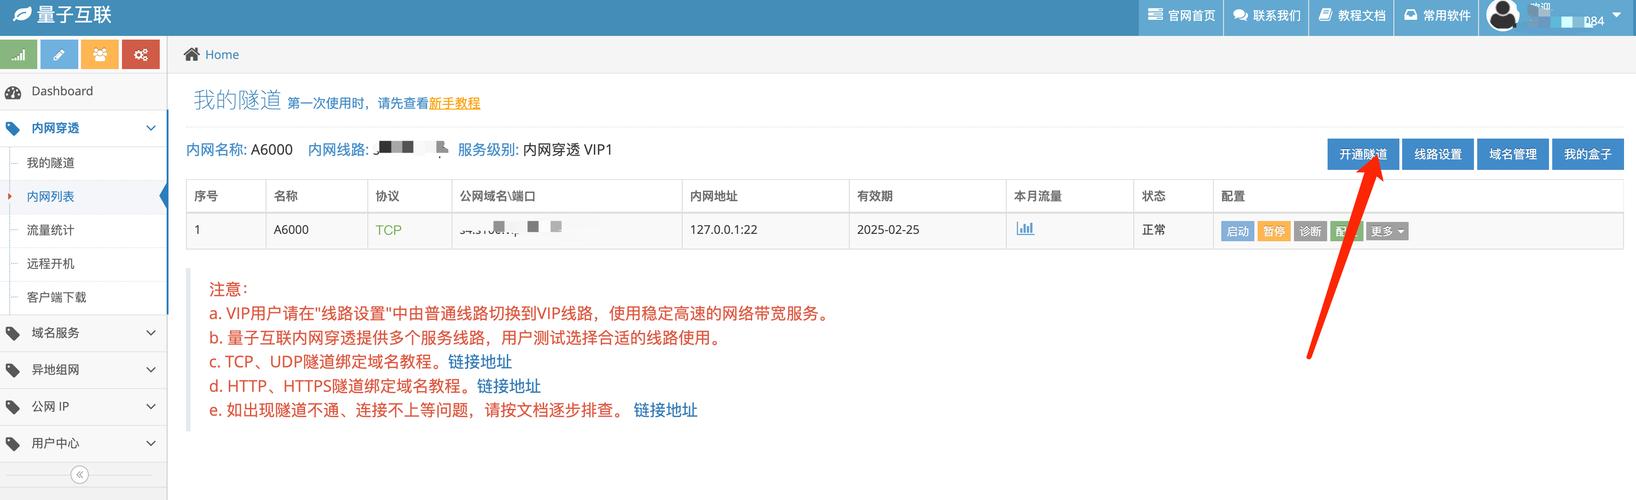Open the 新手教程 link
This screenshot has height=500, width=1636.
(x=455, y=103)
